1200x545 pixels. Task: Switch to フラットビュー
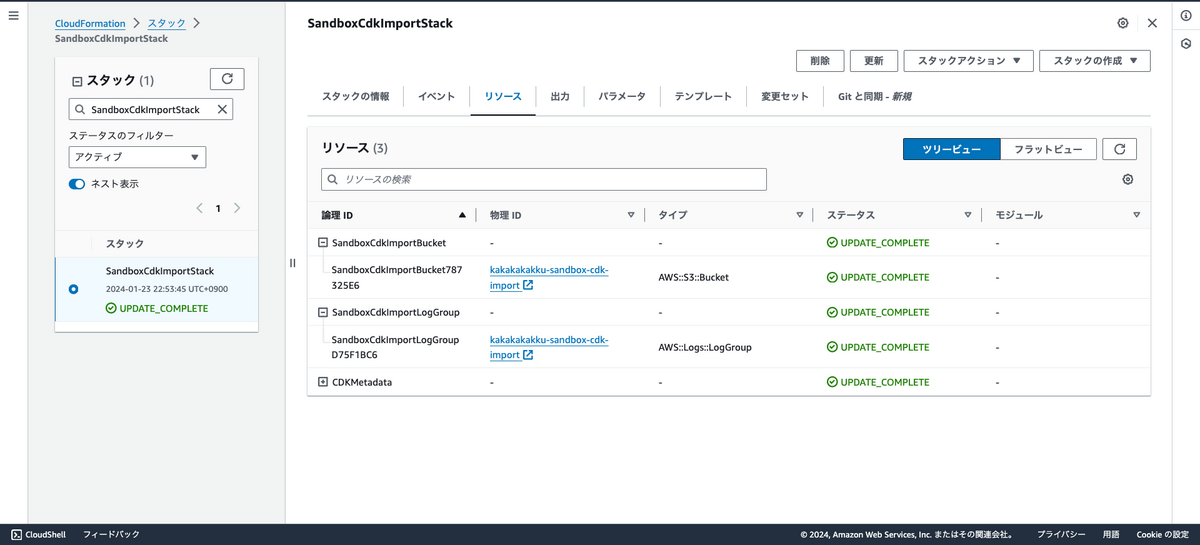(1048, 149)
